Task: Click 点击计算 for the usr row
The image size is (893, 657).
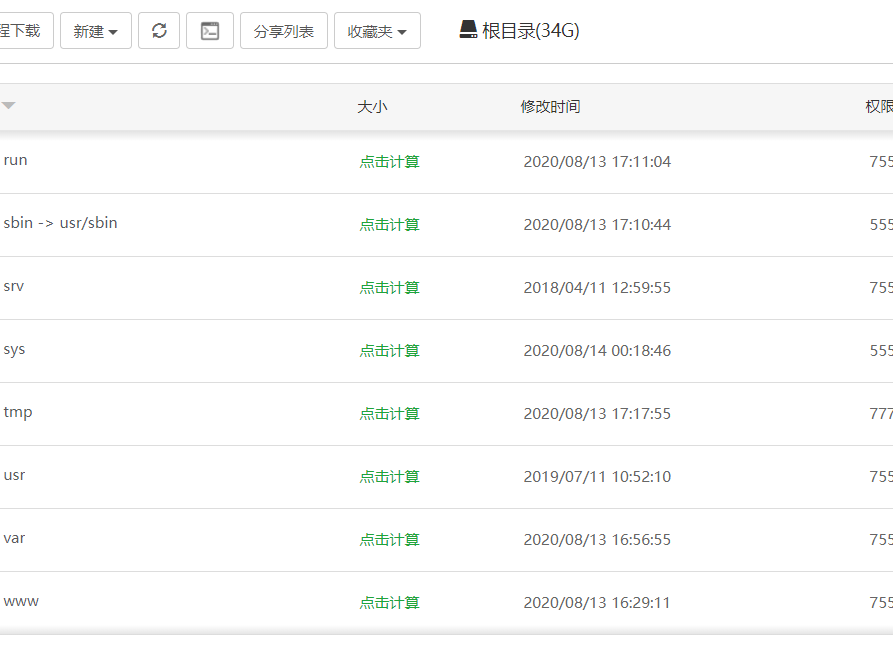Action: pos(390,477)
